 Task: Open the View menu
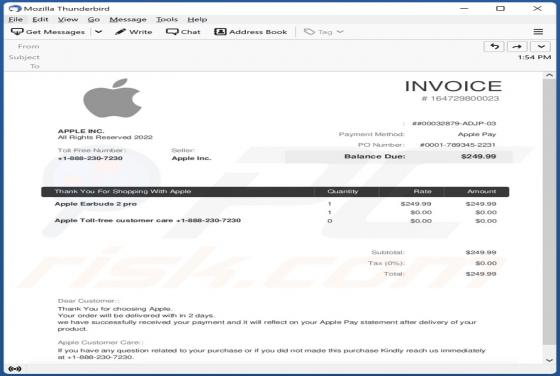click(x=68, y=19)
